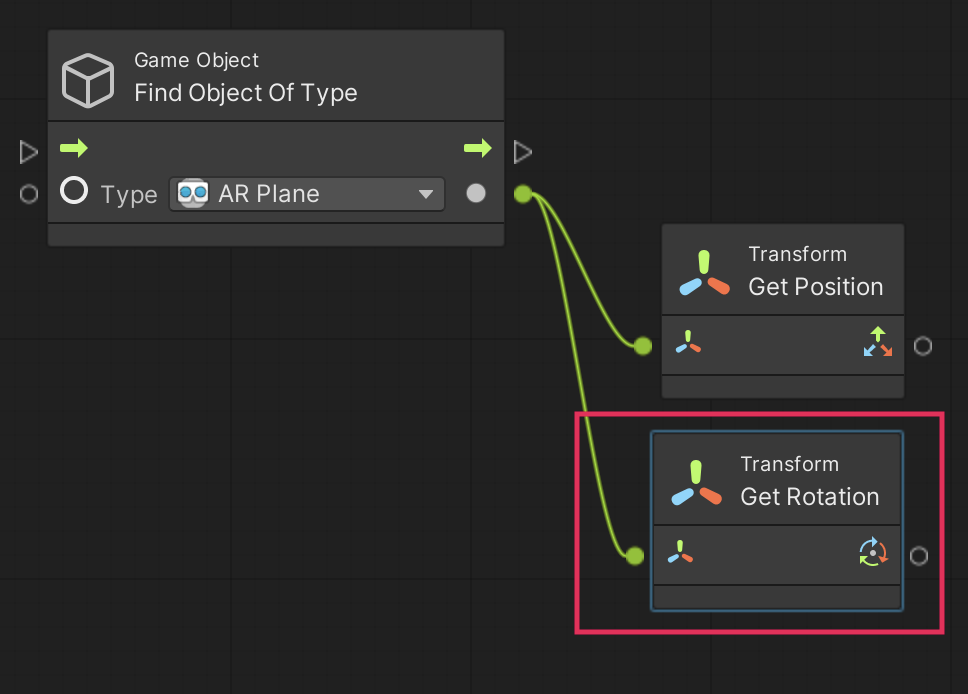Click the green flow output arrow on Find Object
968x694 pixels.
click(x=477, y=149)
